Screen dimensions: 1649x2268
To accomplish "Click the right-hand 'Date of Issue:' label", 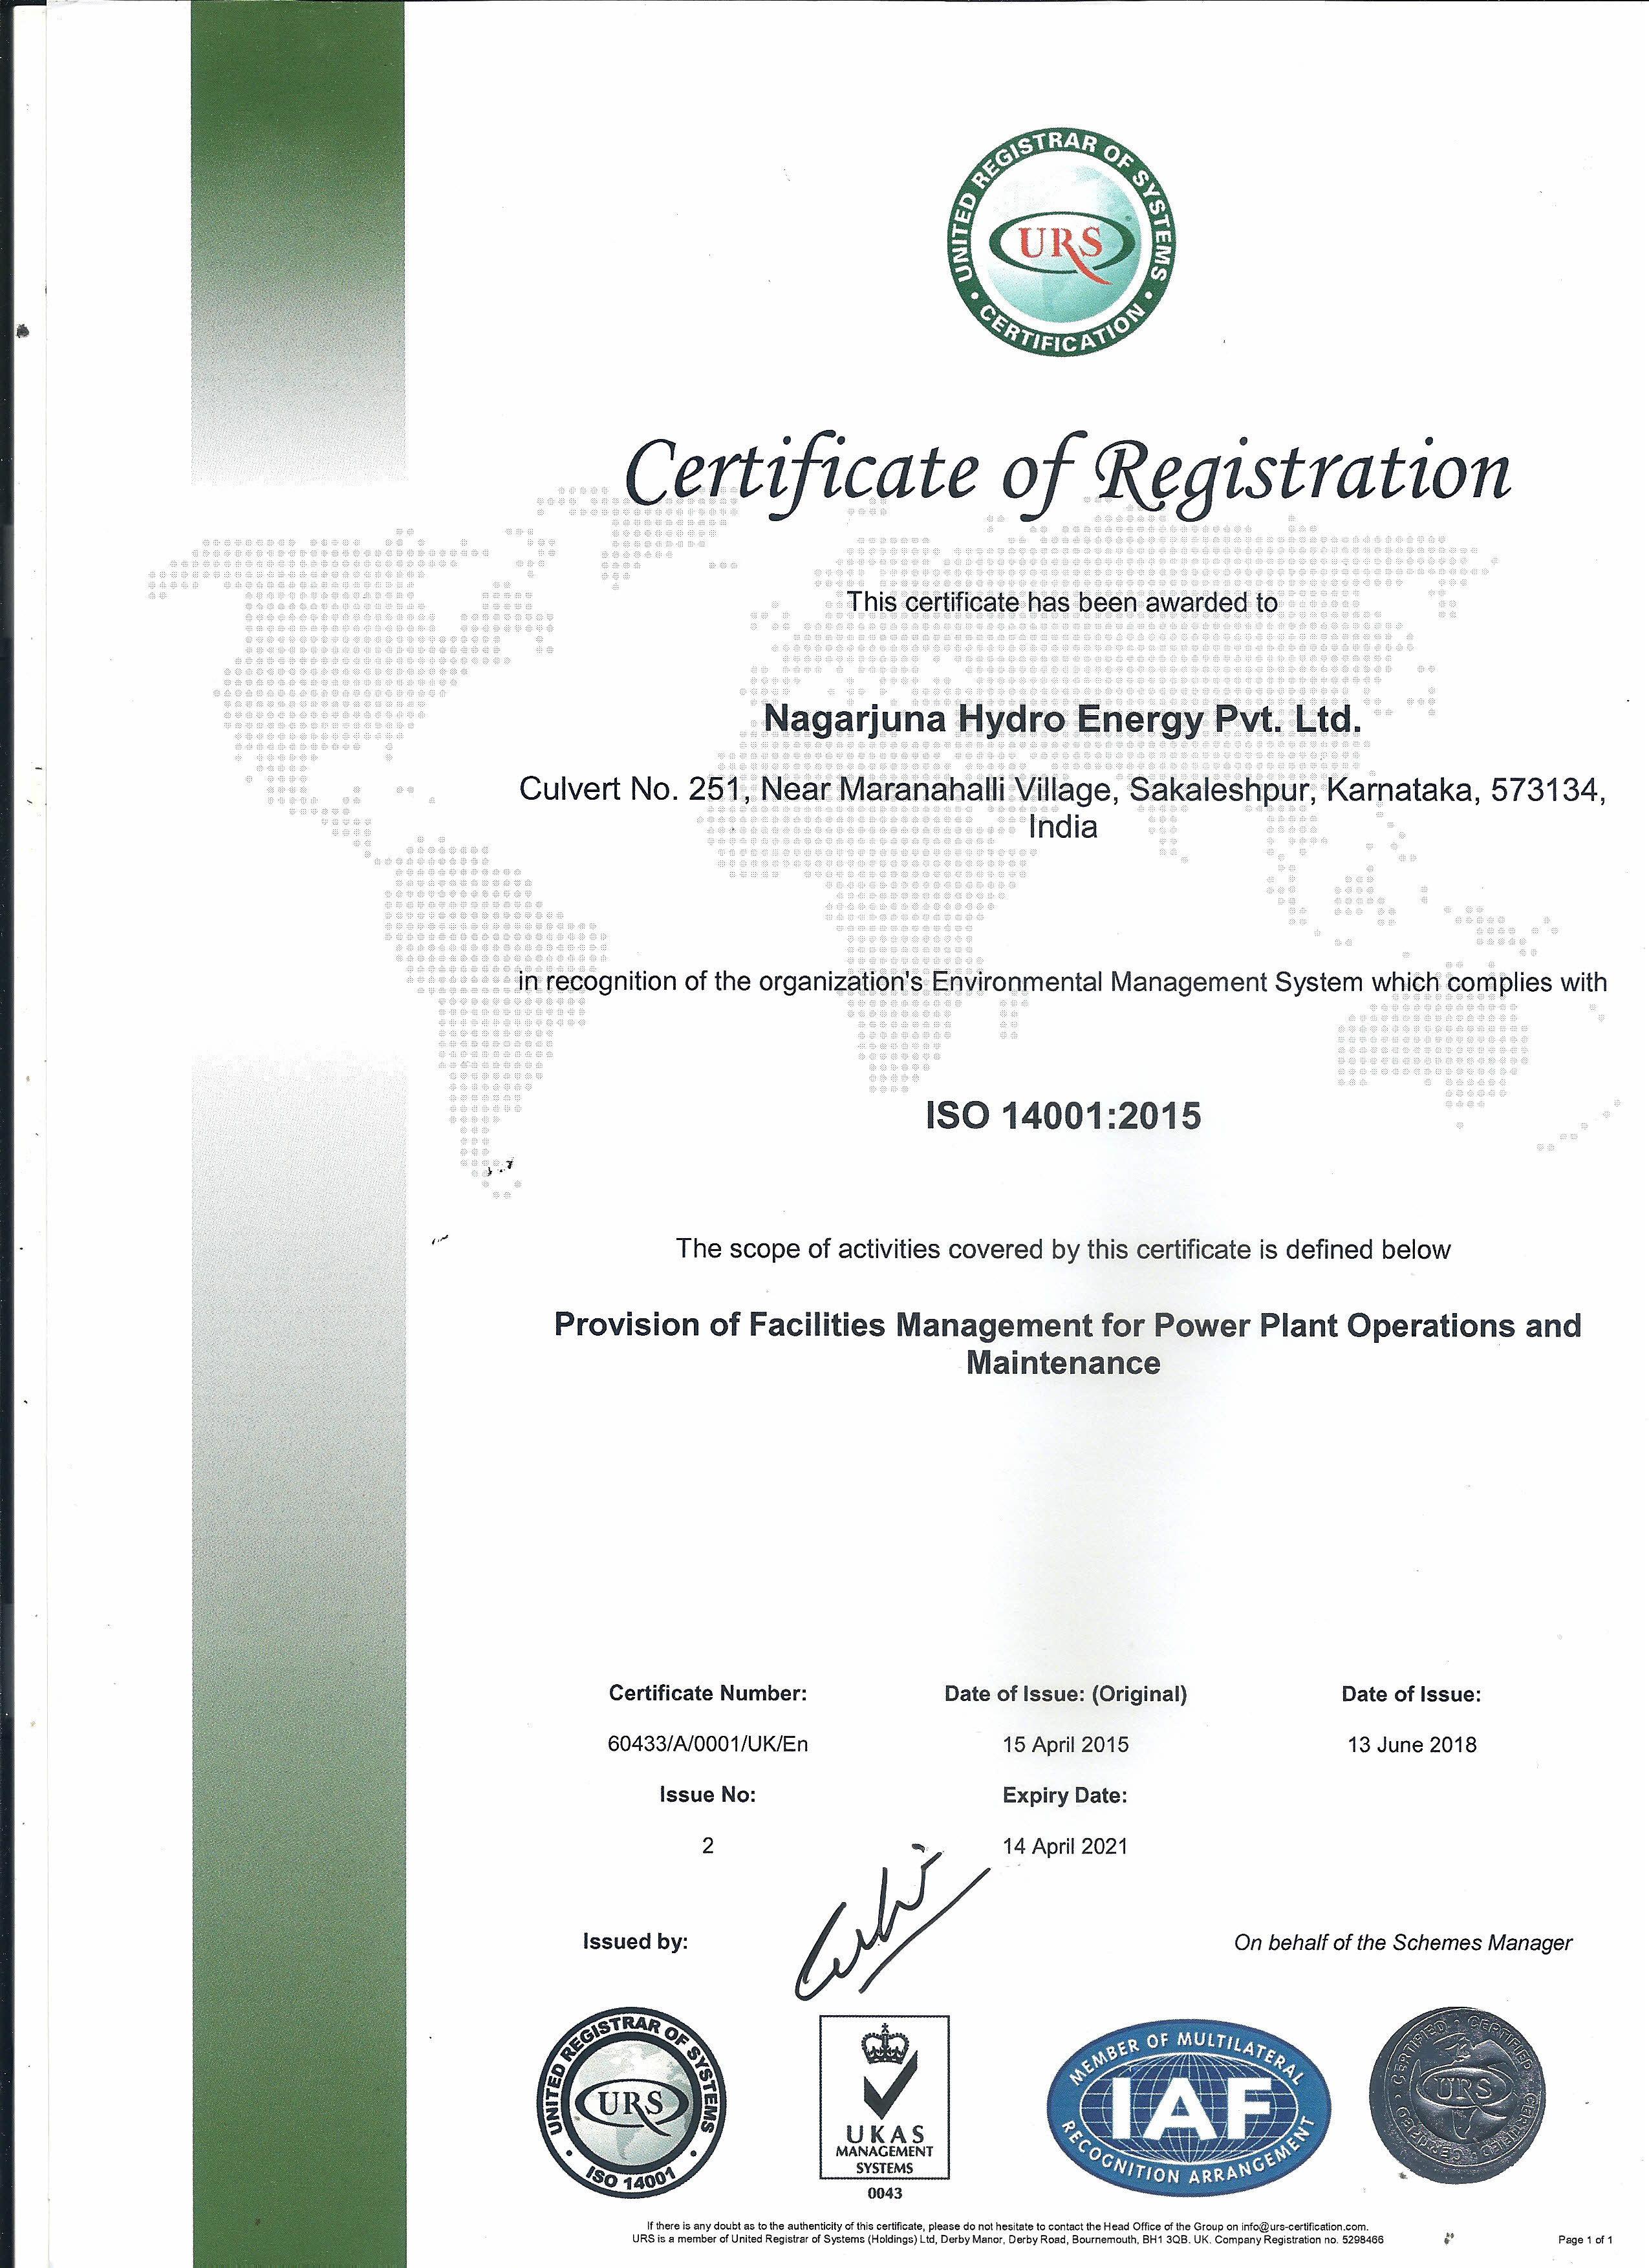I will [x=1411, y=1694].
